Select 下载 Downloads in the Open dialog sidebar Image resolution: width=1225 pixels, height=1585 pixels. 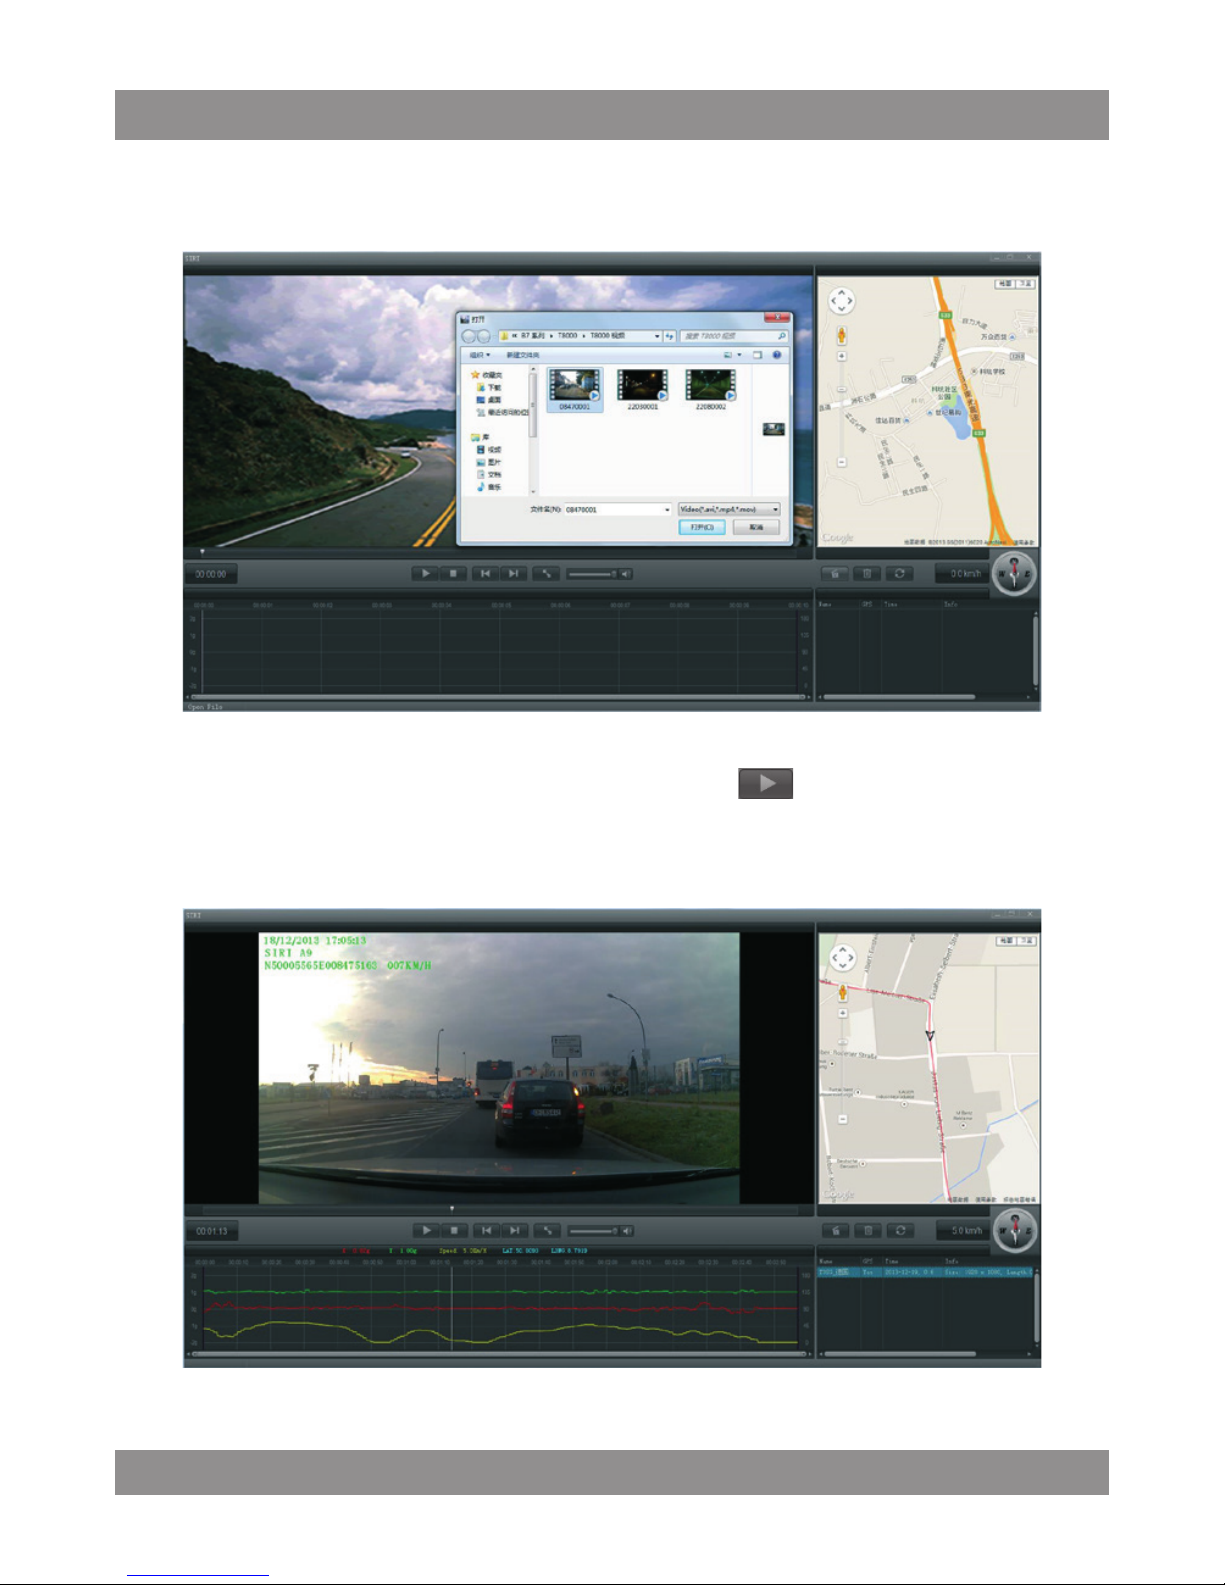click(x=489, y=387)
